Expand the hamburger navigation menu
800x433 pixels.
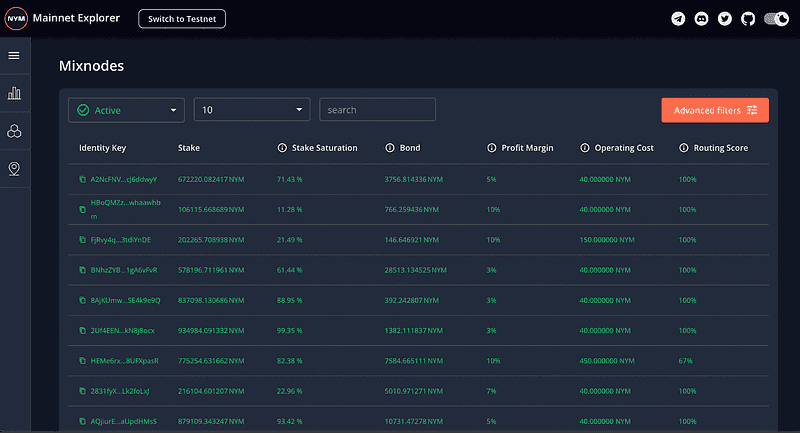click(14, 55)
